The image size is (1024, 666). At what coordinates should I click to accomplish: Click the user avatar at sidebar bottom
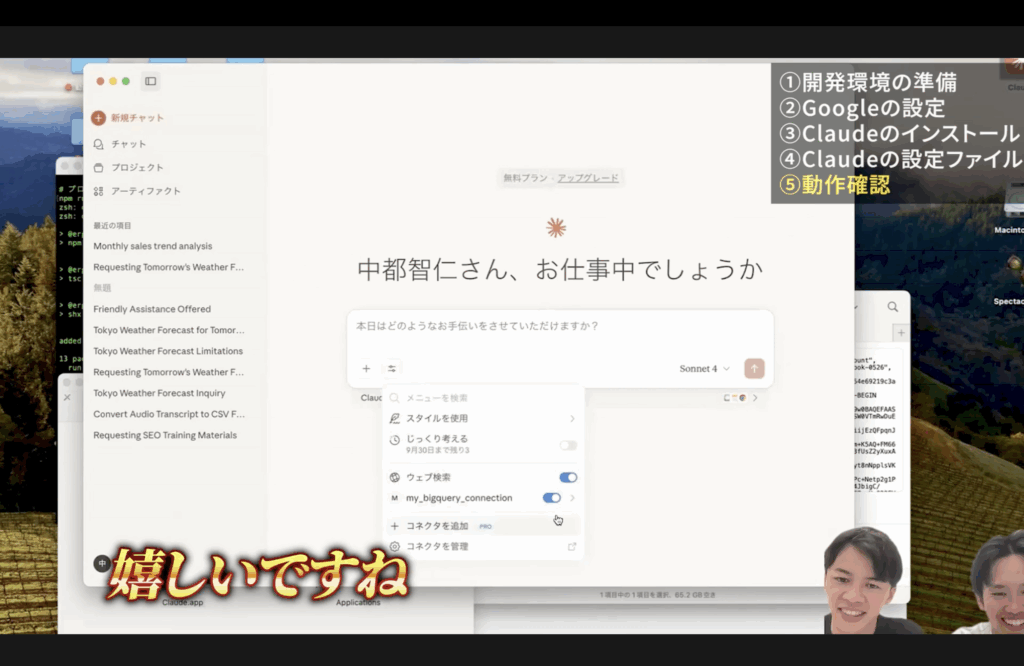pos(101,564)
